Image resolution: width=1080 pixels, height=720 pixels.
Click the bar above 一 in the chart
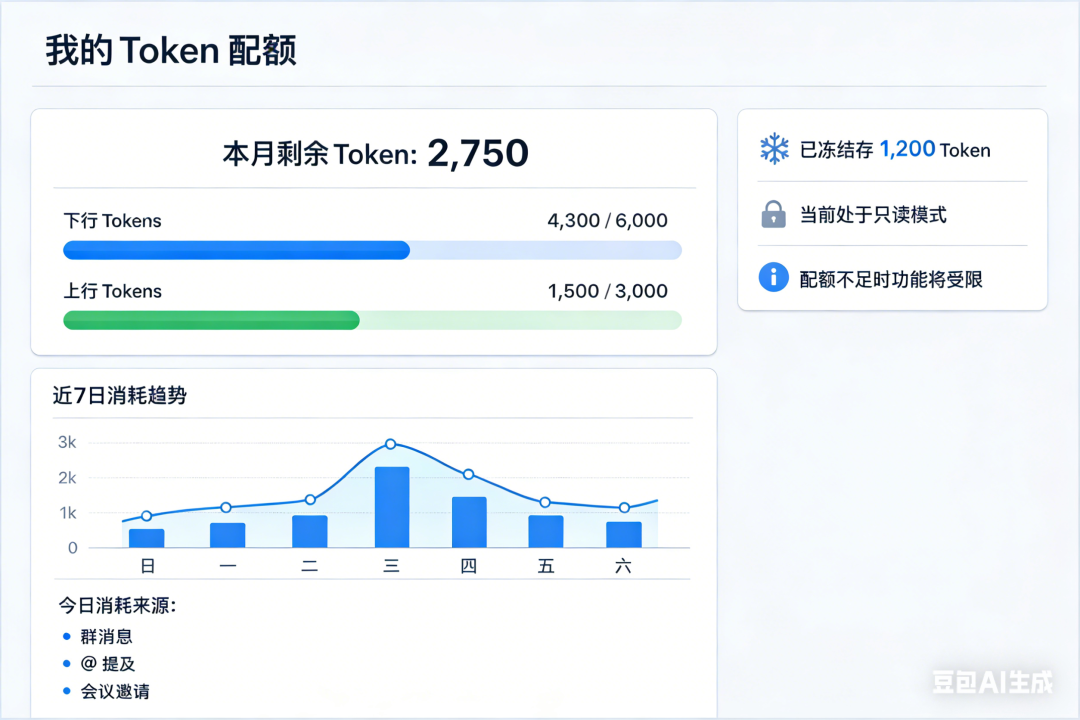227,535
